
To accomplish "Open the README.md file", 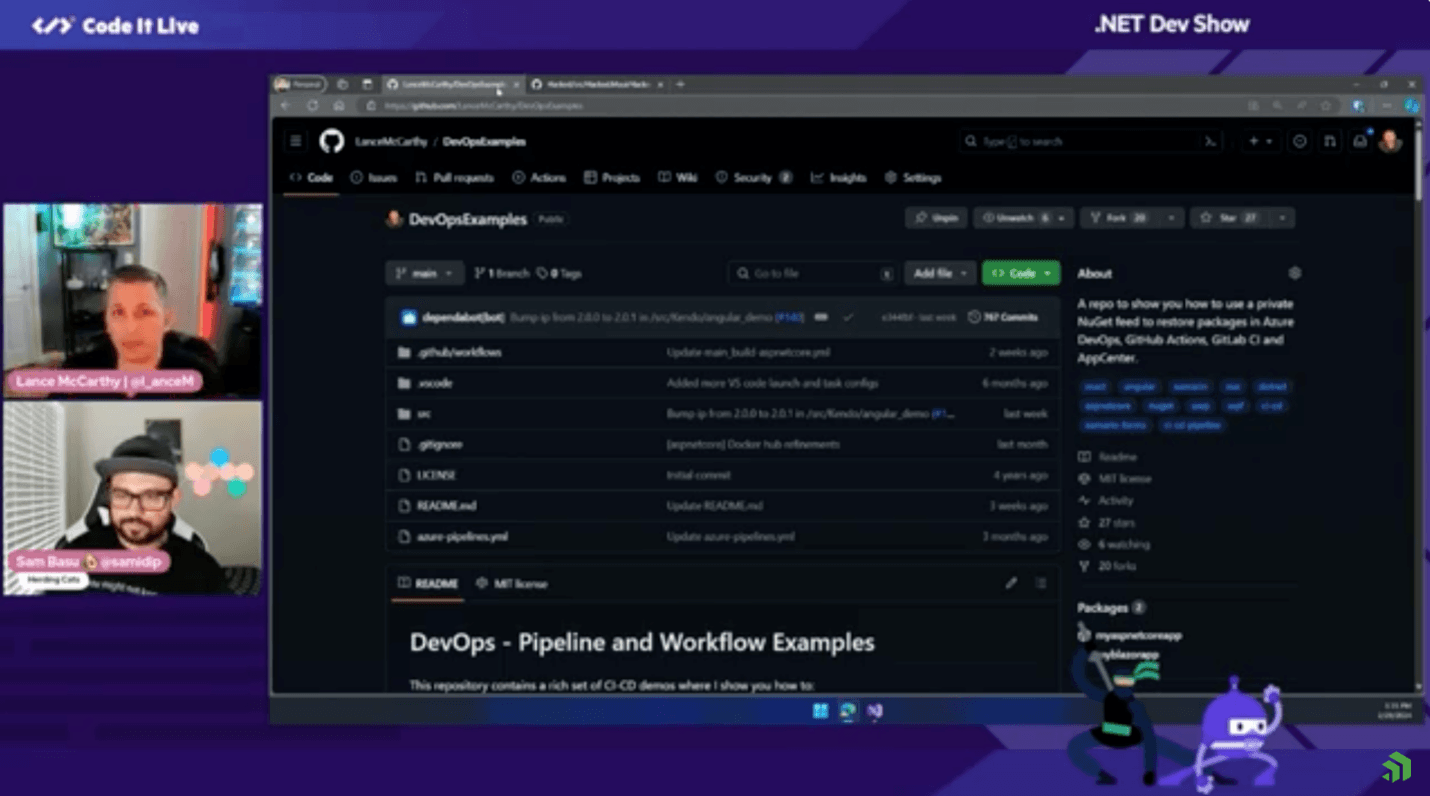I will [x=446, y=506].
